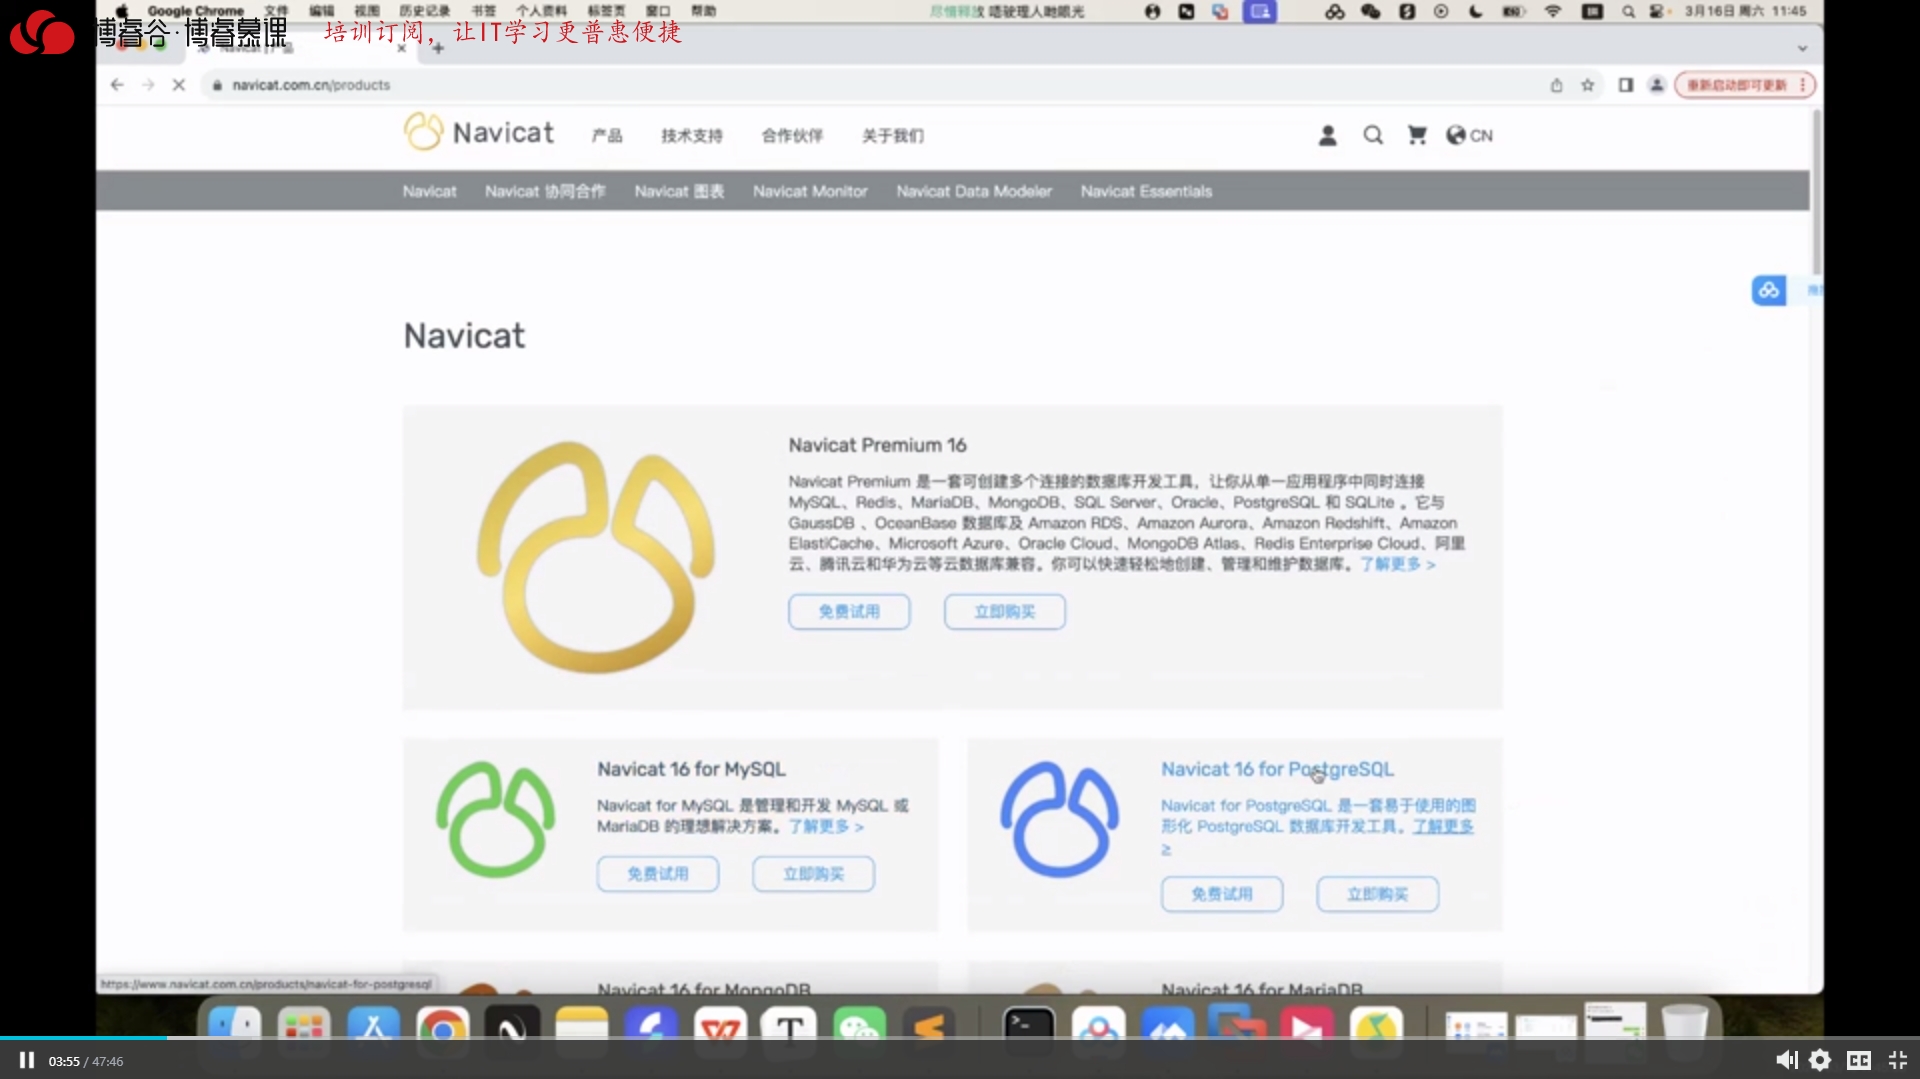Open Finder from the Dock
Viewport: 1920px width, 1079px height.
[x=234, y=1030]
